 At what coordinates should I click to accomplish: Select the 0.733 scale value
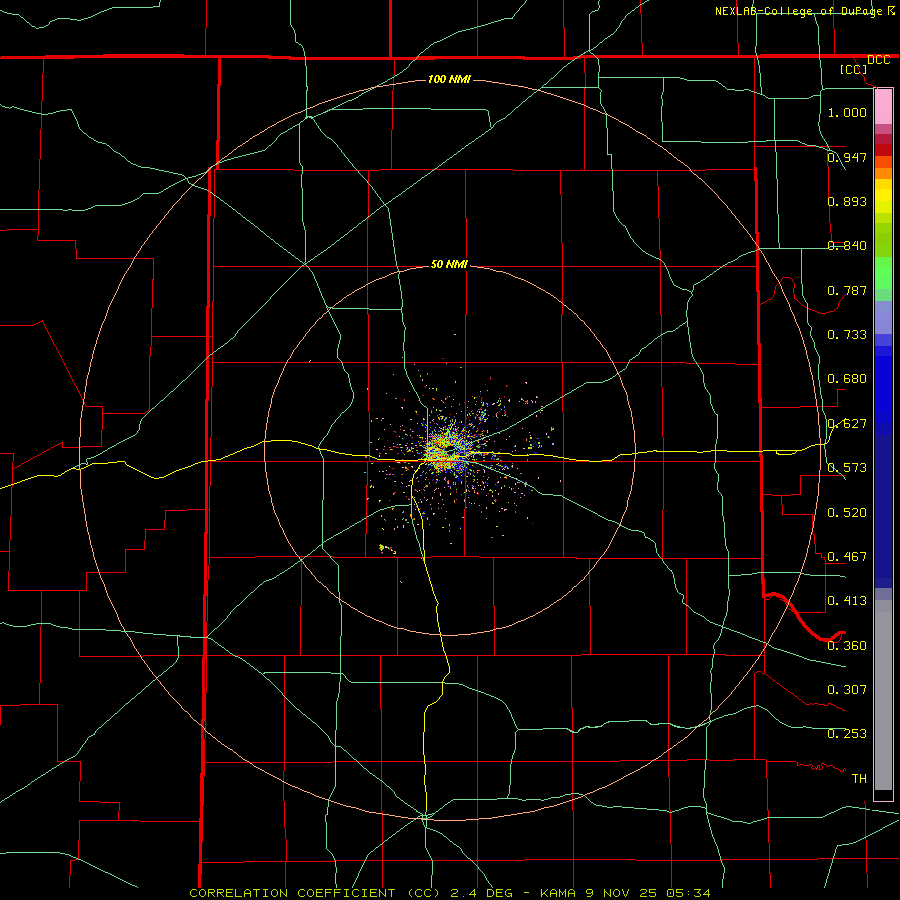847,334
